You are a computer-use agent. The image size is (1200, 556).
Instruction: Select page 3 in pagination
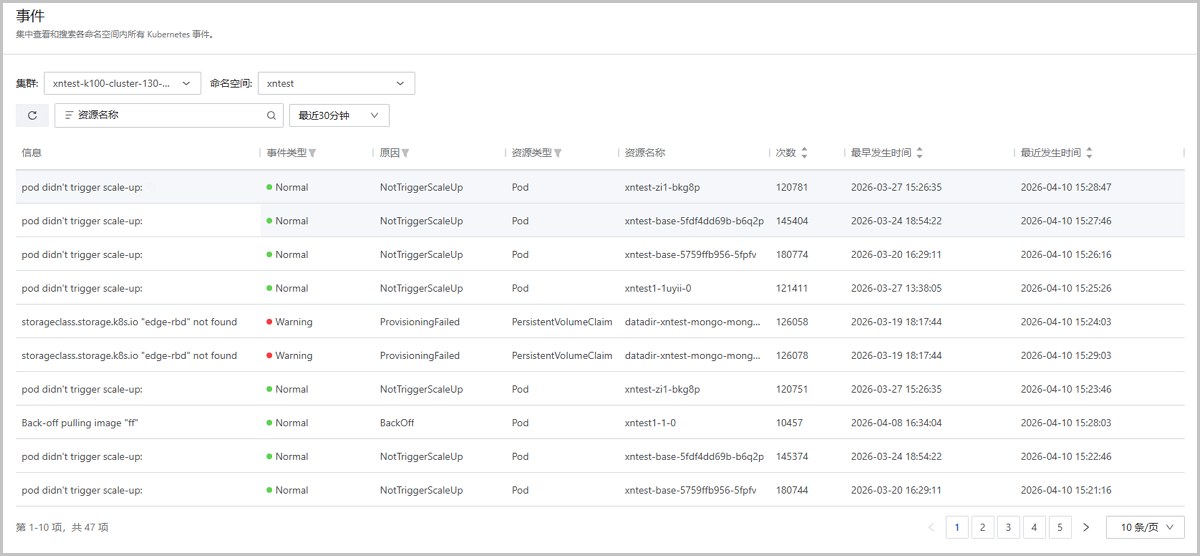click(1008, 527)
